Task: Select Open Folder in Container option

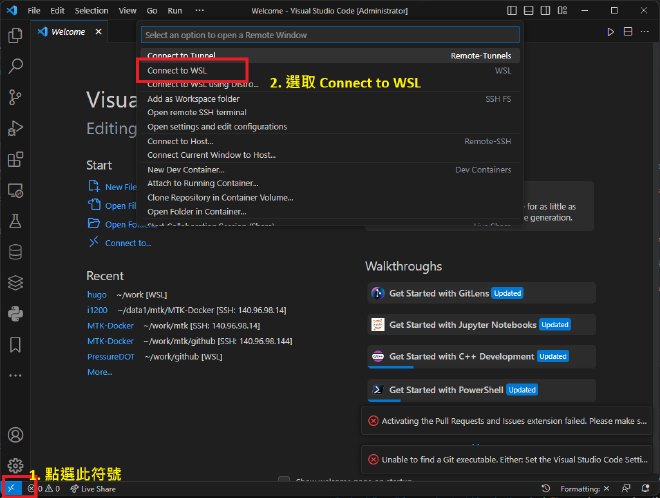Action: [330, 212]
